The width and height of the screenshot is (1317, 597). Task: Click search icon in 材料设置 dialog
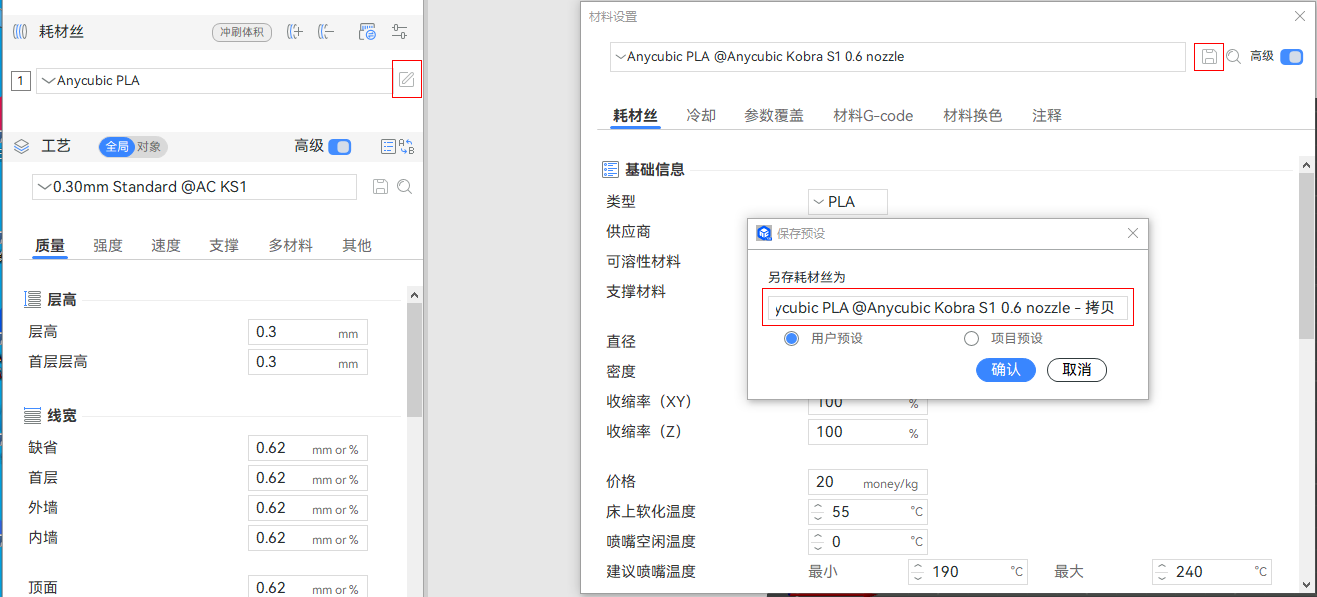[x=1234, y=57]
